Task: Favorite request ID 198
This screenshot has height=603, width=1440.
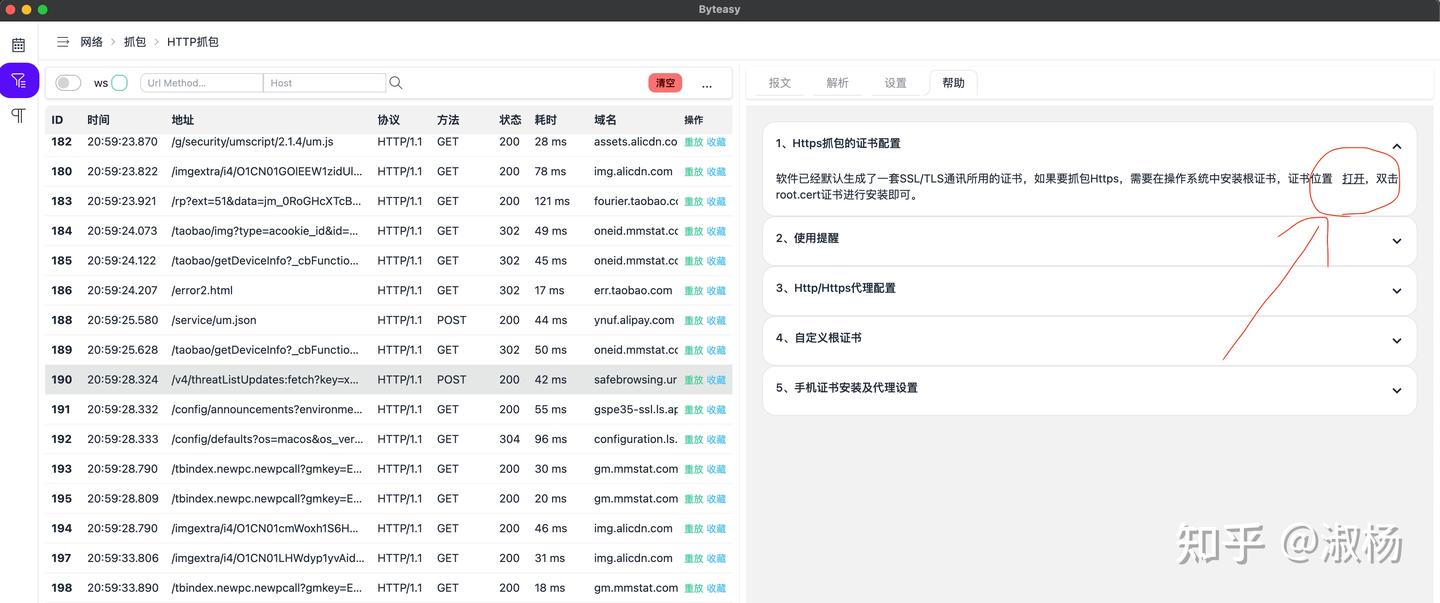Action: tap(716, 589)
